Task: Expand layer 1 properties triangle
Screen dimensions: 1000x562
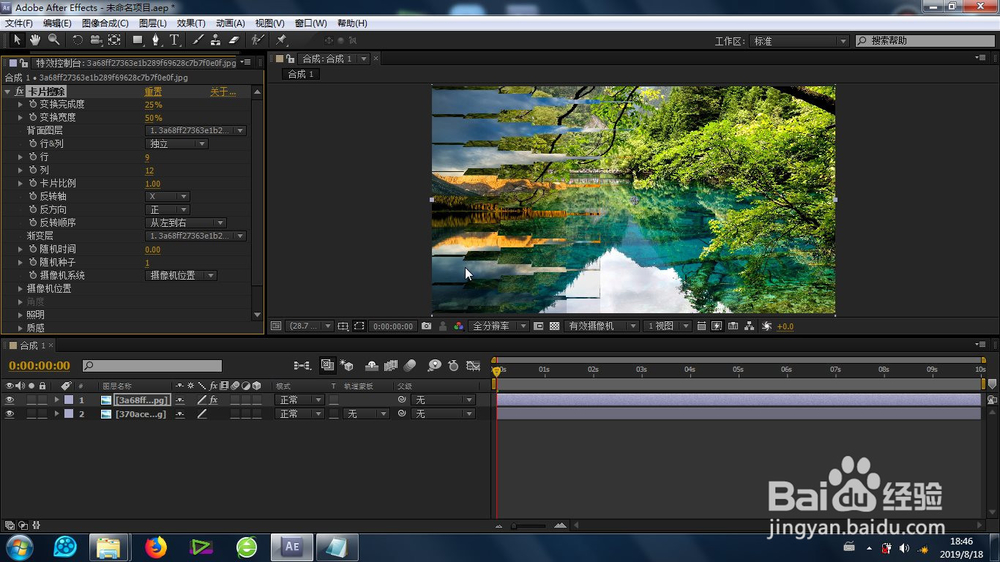Action: click(57, 400)
